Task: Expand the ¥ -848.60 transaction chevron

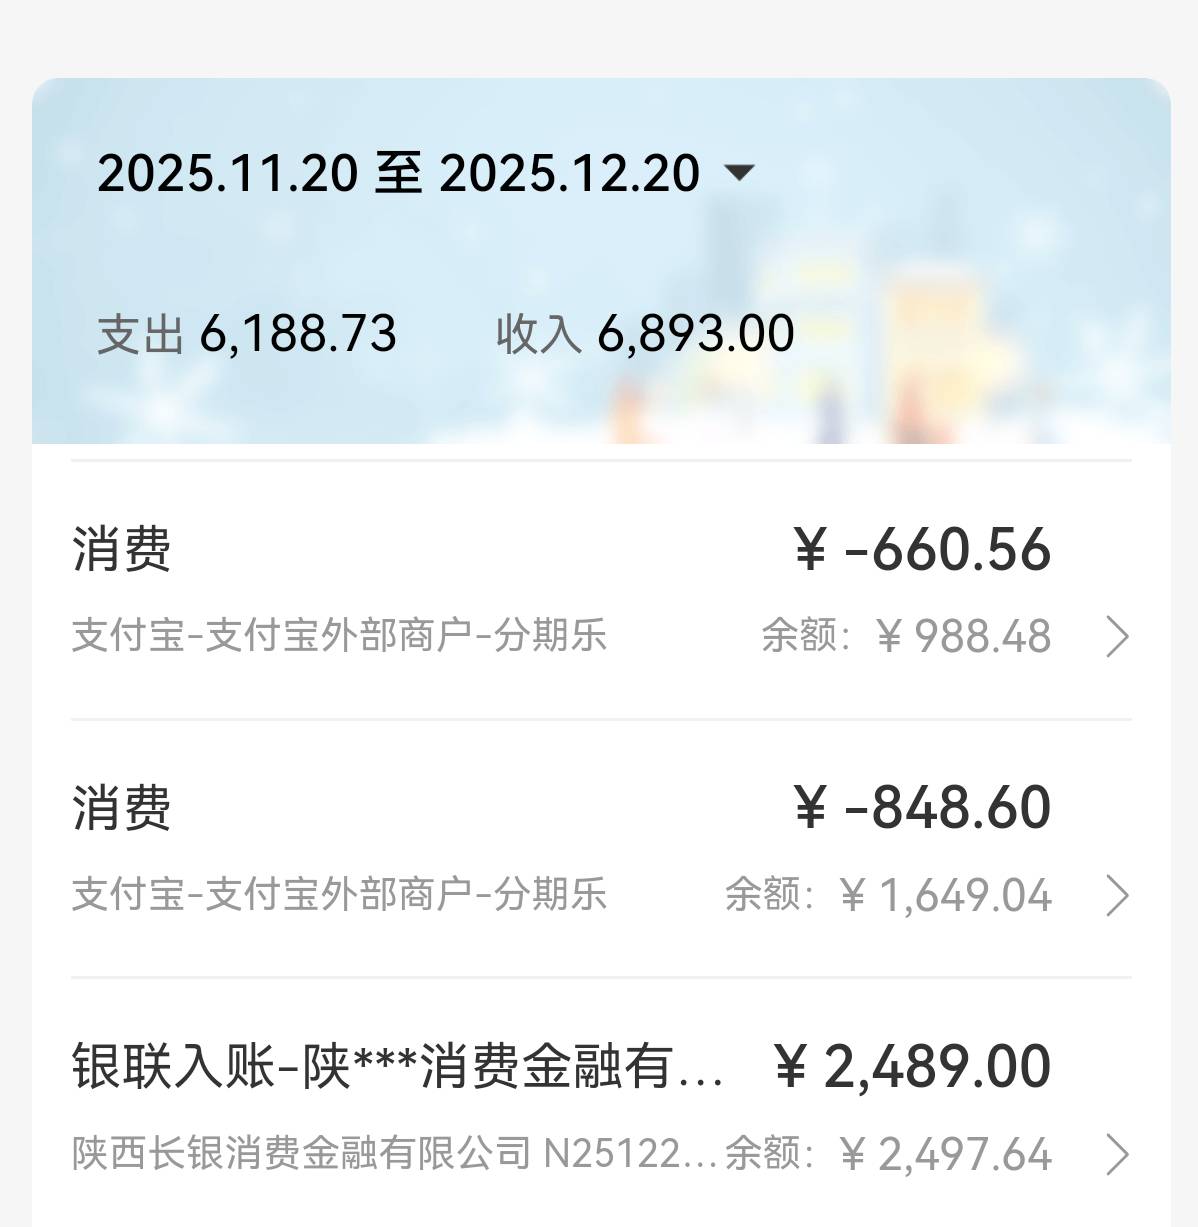Action: click(1117, 895)
